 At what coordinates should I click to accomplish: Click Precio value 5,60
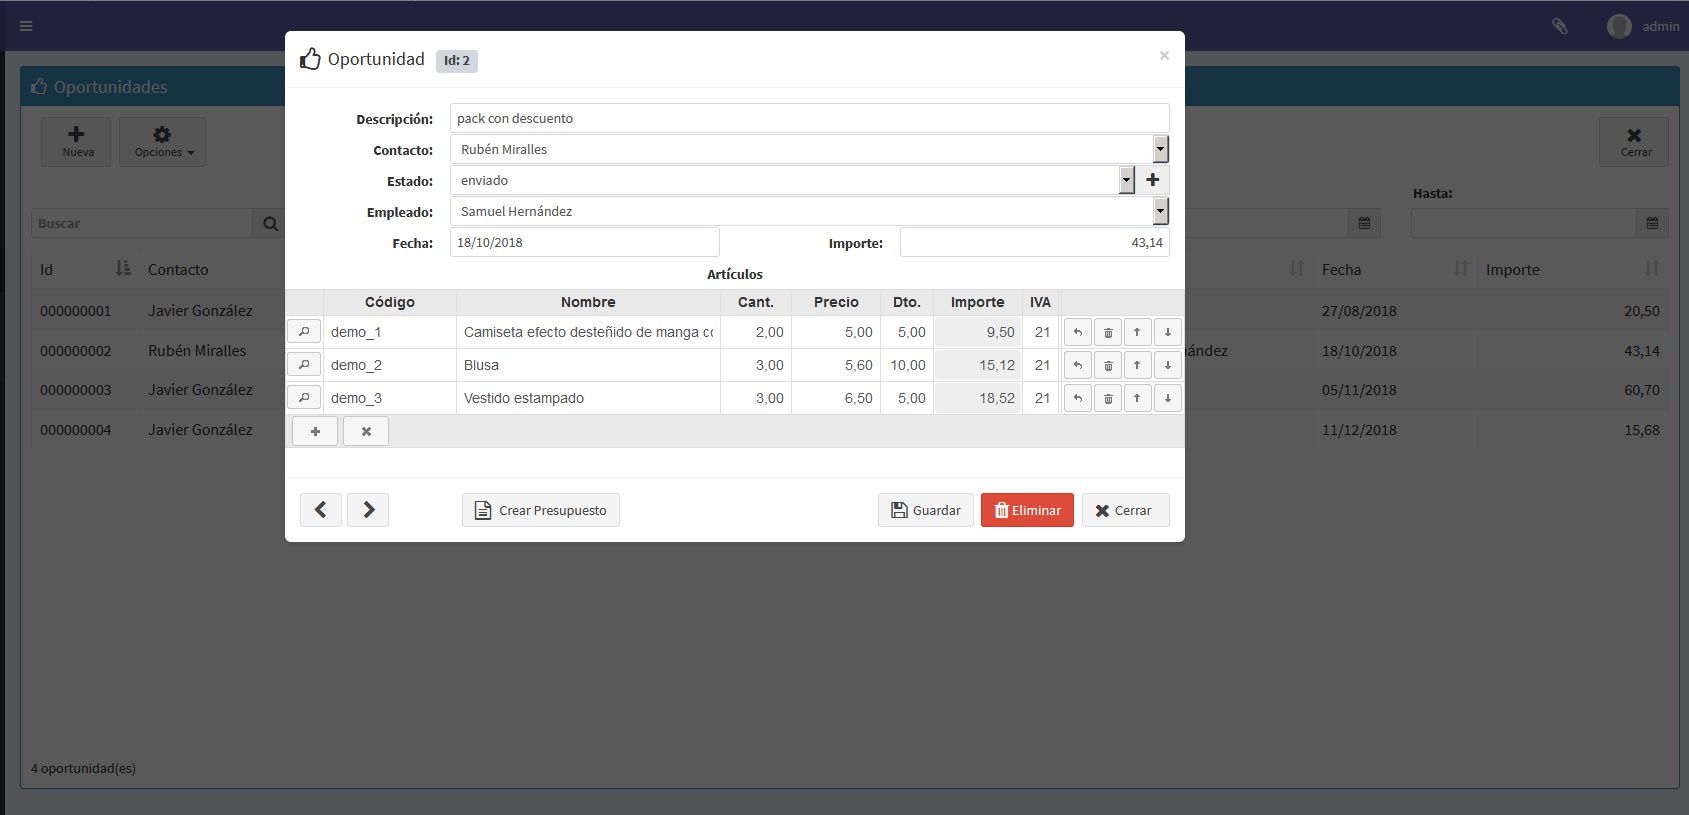coord(836,365)
